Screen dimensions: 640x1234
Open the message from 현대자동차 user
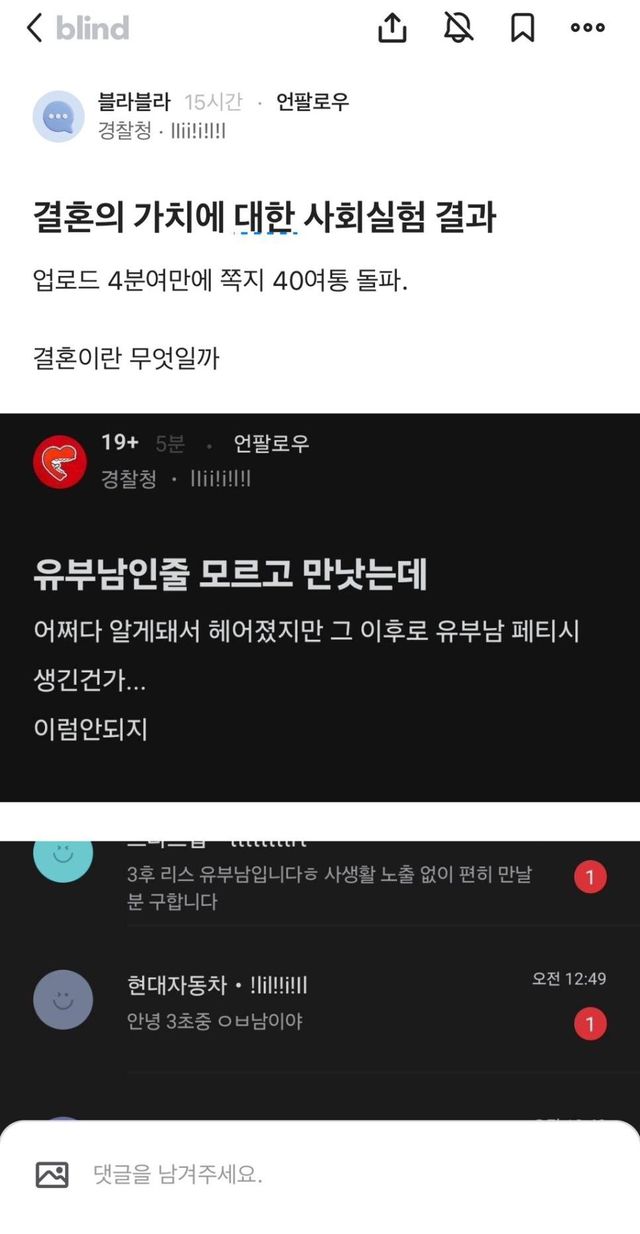320,1002
